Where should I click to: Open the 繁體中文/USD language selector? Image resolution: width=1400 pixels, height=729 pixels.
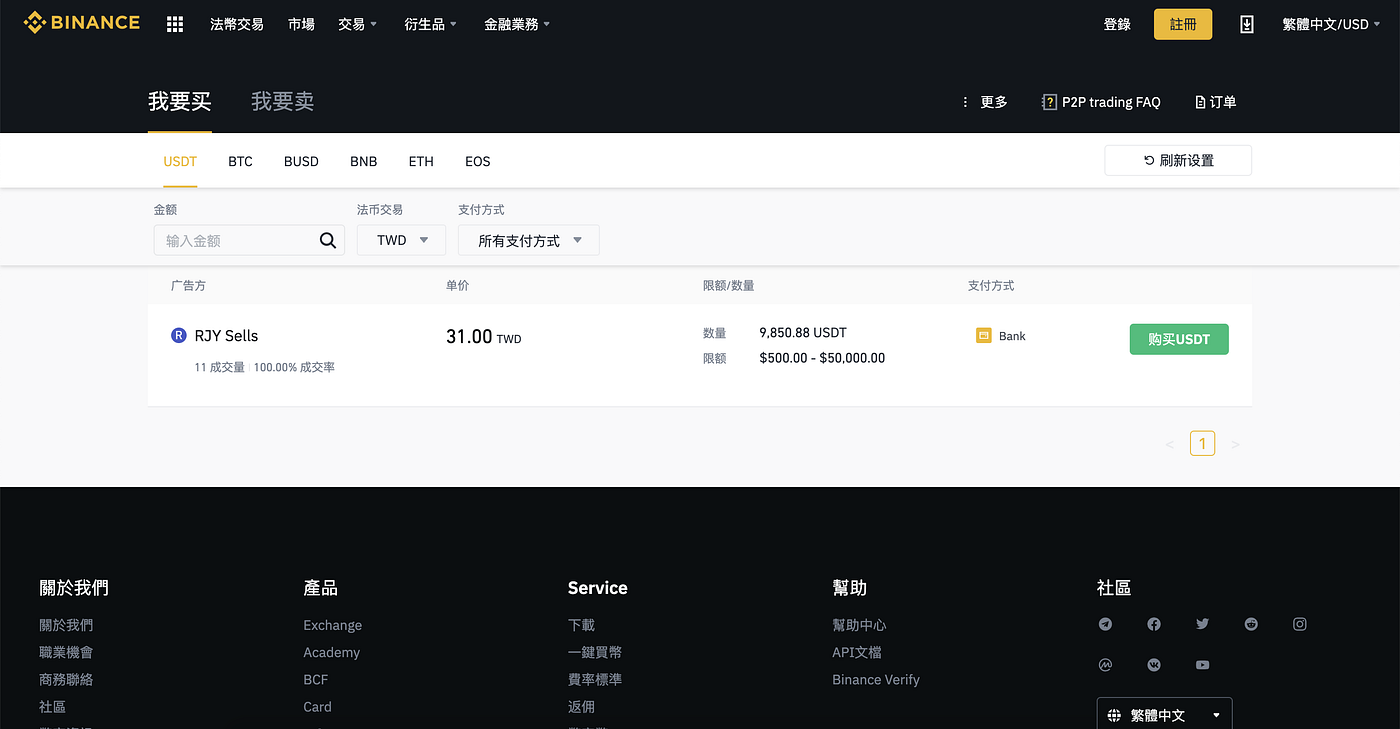1331,24
